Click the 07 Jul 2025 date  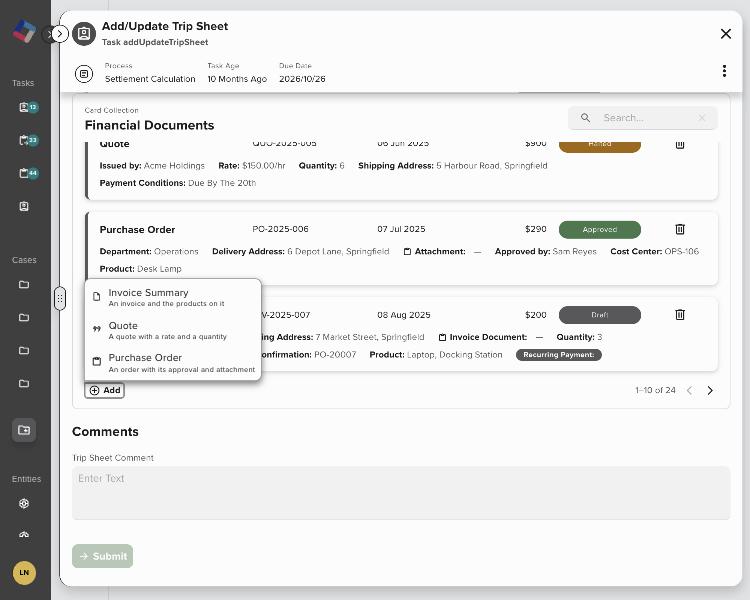[x=401, y=229]
